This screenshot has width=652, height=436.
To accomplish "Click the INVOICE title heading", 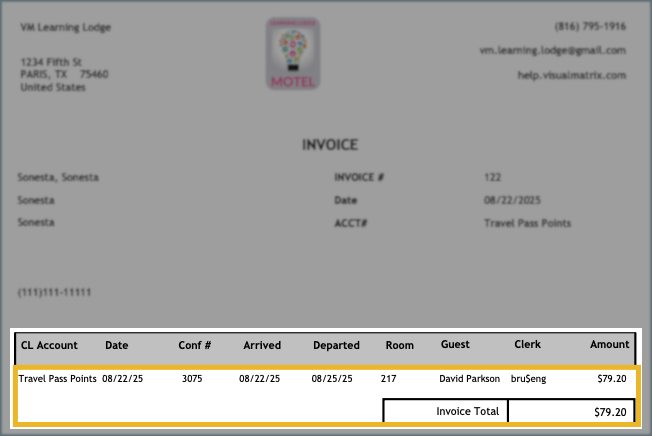I will [329, 145].
